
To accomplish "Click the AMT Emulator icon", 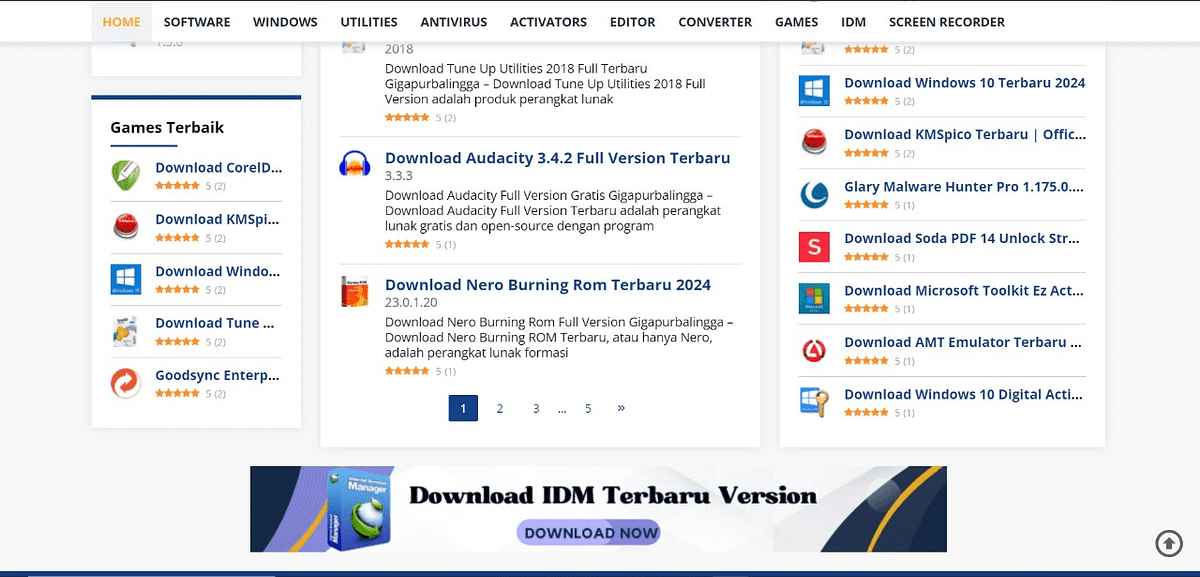I will click(815, 350).
